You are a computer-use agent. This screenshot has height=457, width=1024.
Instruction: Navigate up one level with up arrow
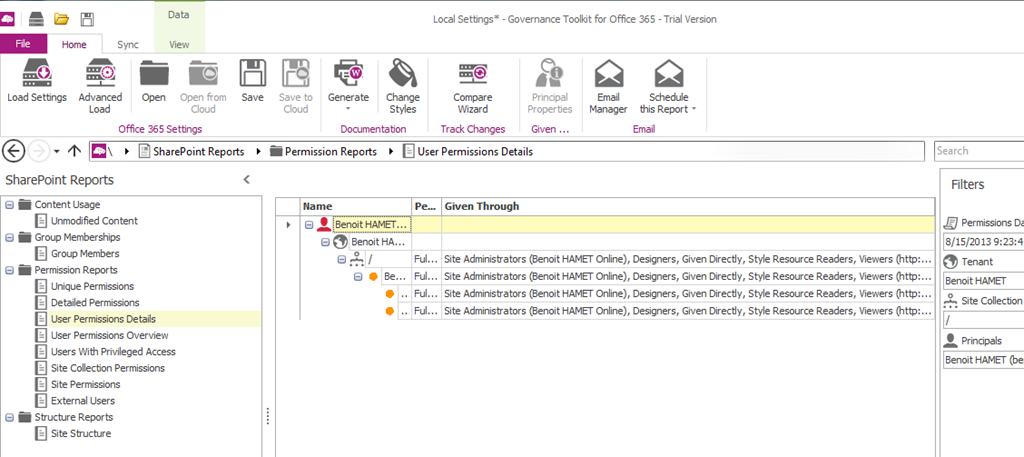tap(74, 151)
